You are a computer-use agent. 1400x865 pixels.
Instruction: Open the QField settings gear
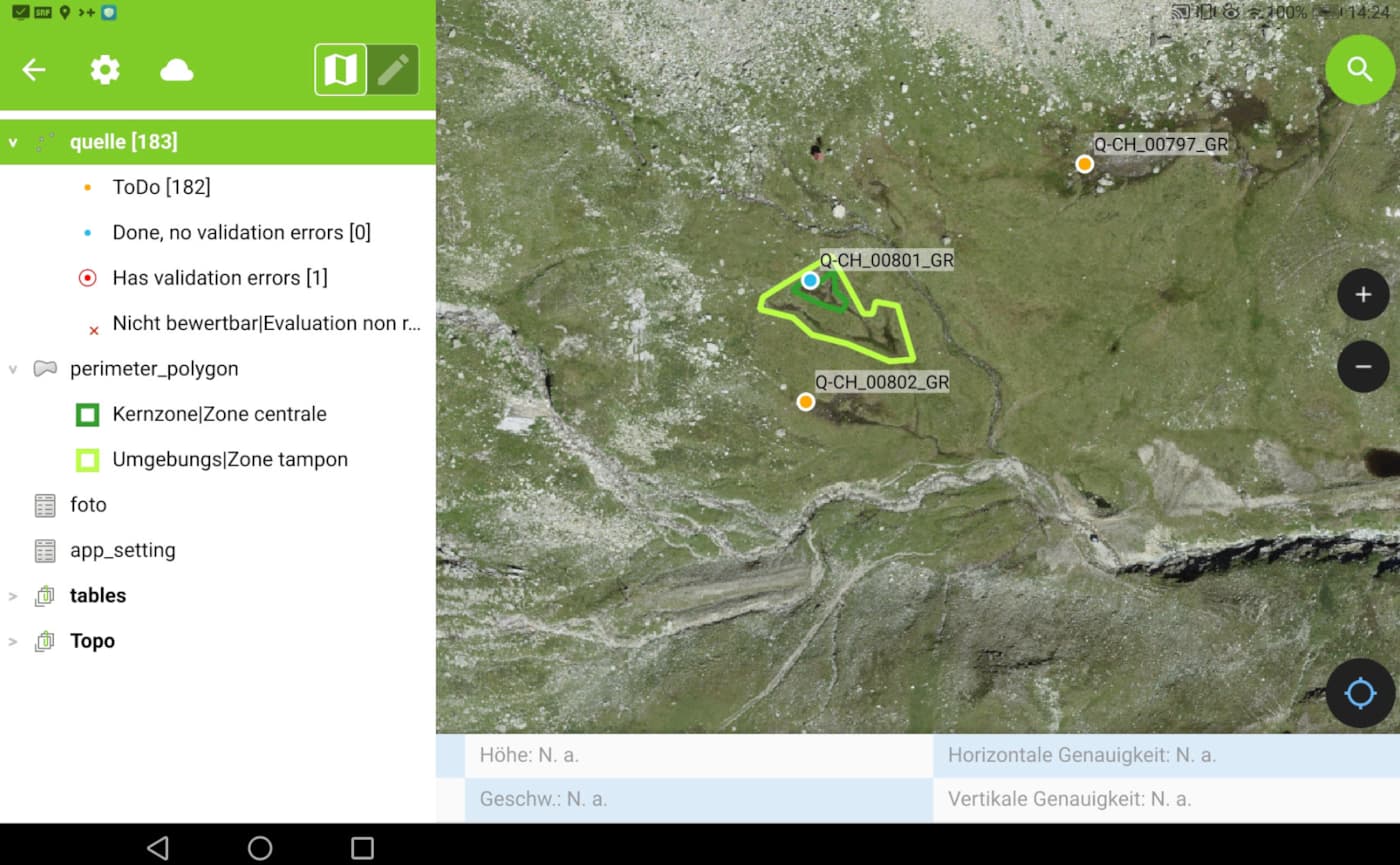[104, 70]
